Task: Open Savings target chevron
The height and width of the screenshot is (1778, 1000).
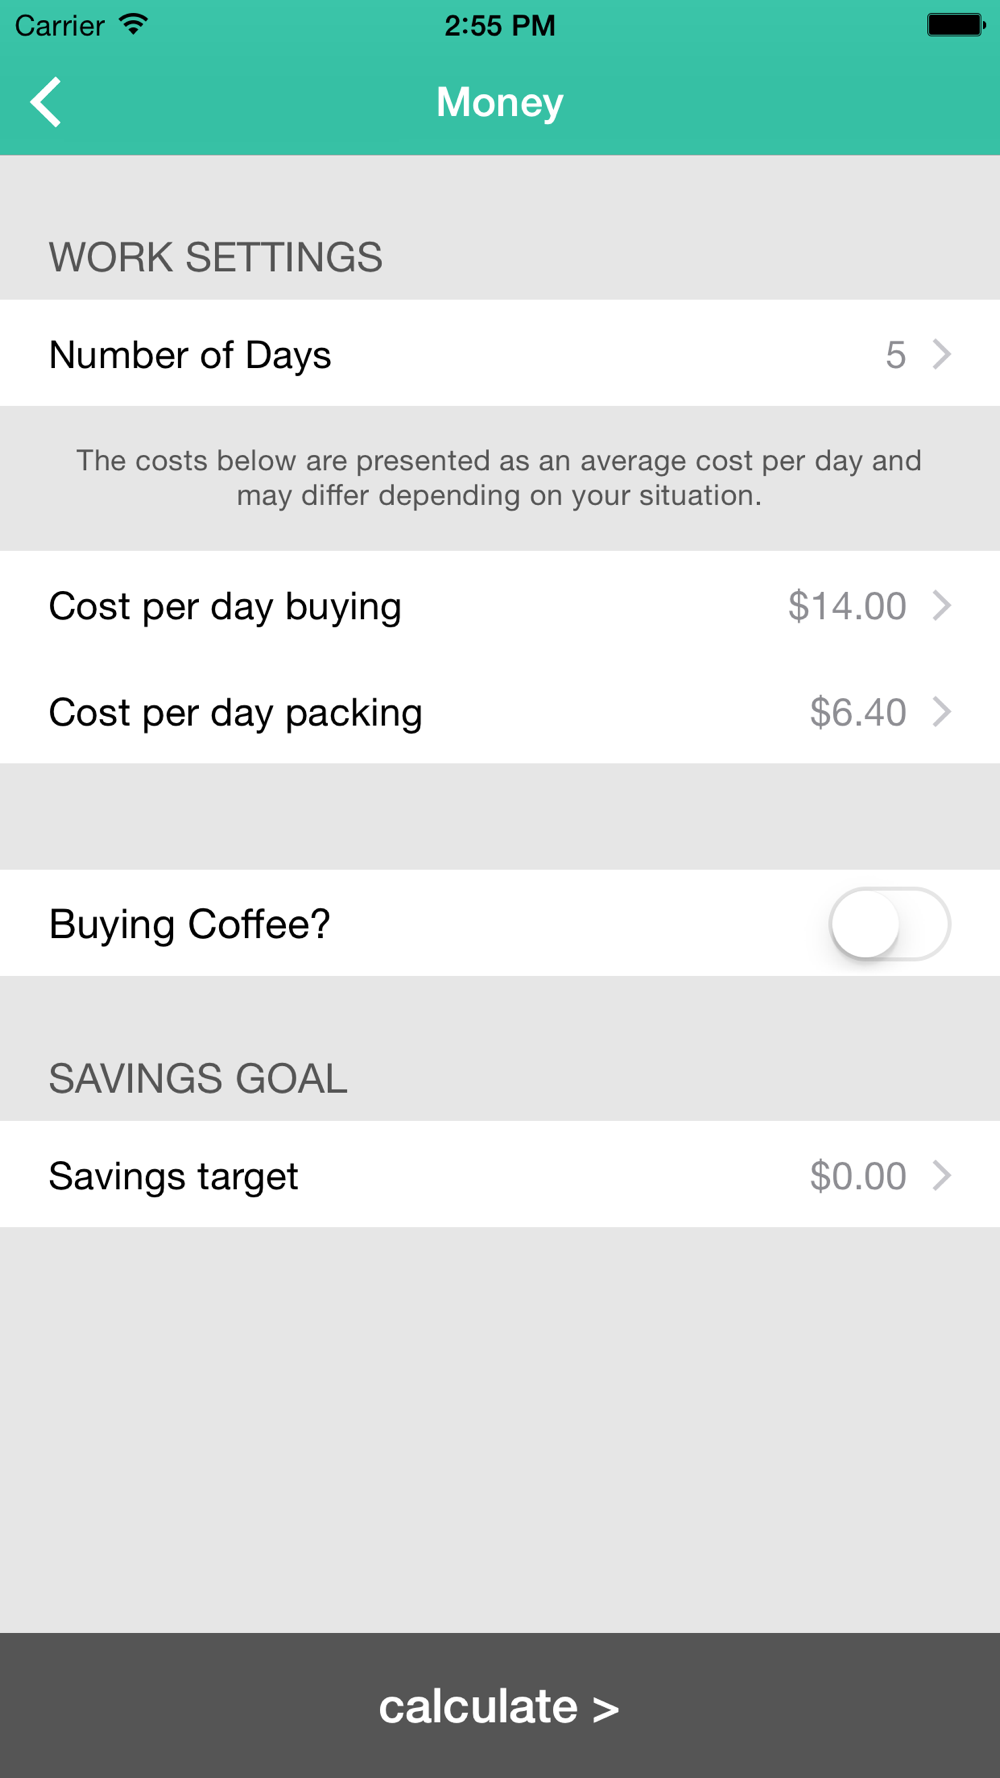Action: tap(942, 1175)
